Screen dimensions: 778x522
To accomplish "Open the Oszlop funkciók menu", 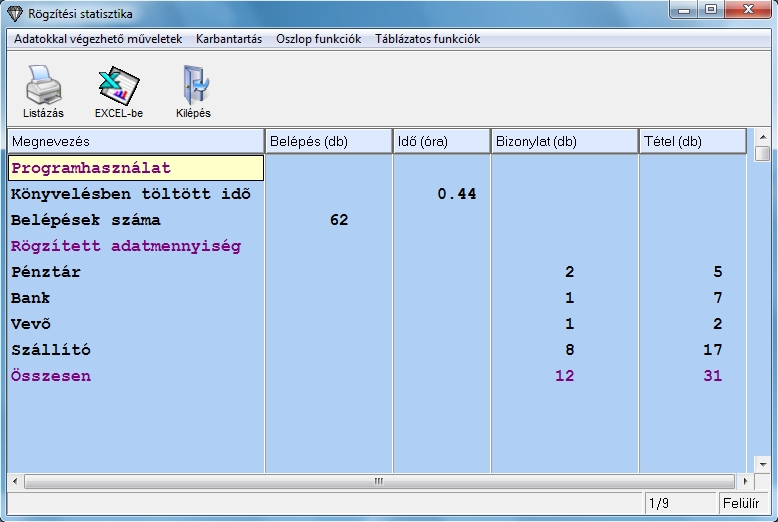I will tap(318, 39).
